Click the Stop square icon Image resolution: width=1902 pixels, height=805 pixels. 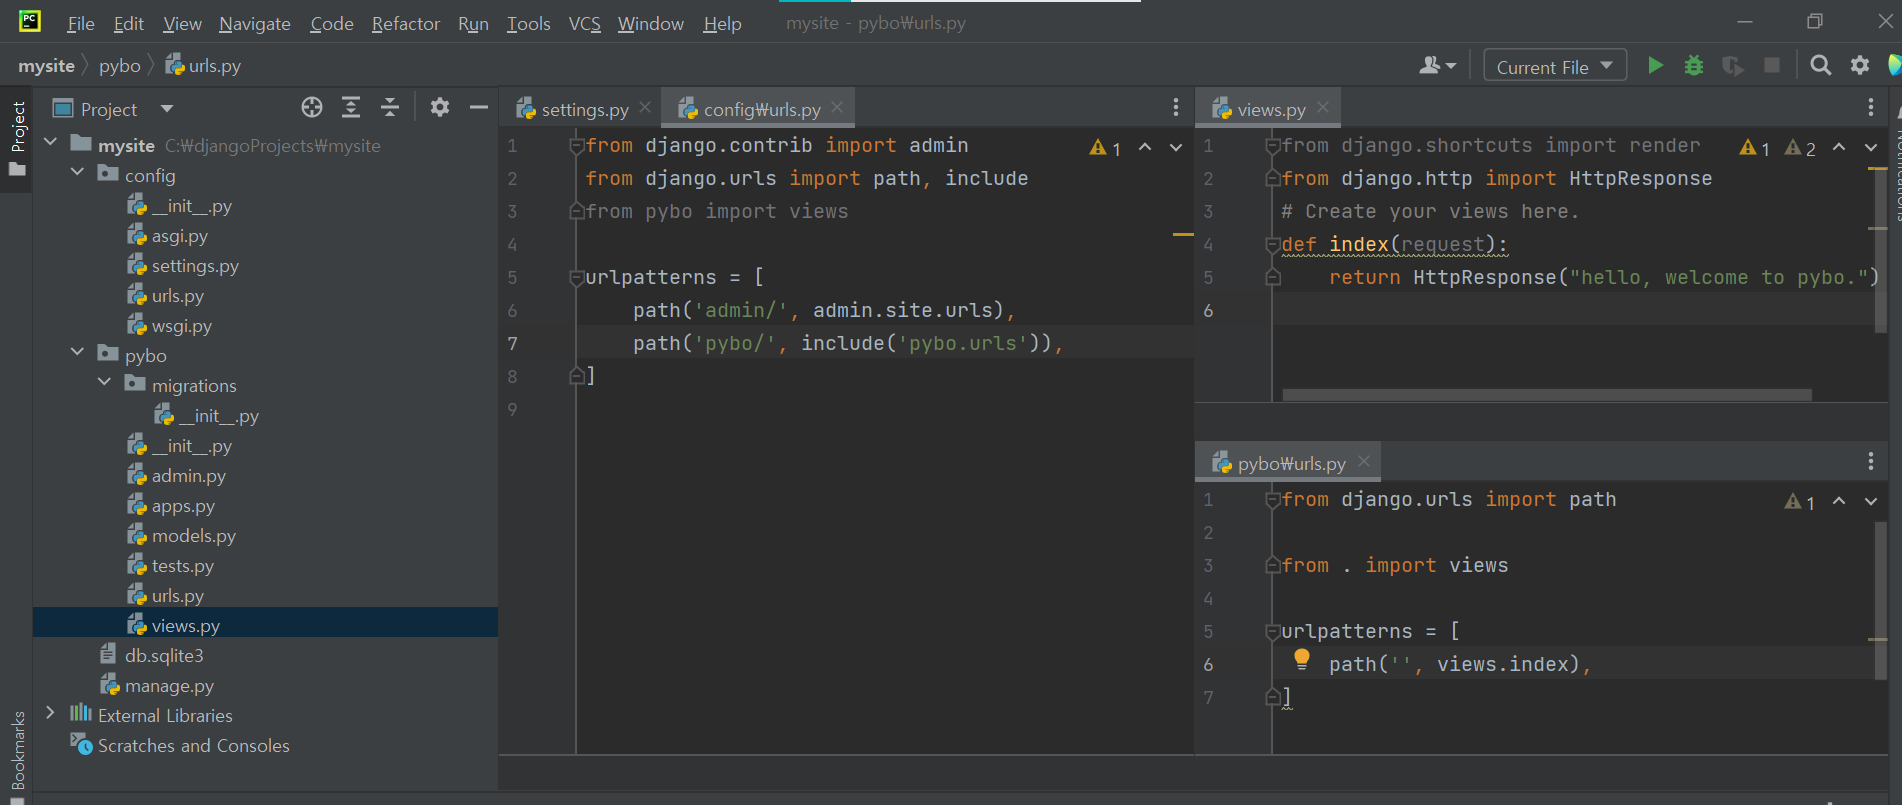1772,65
